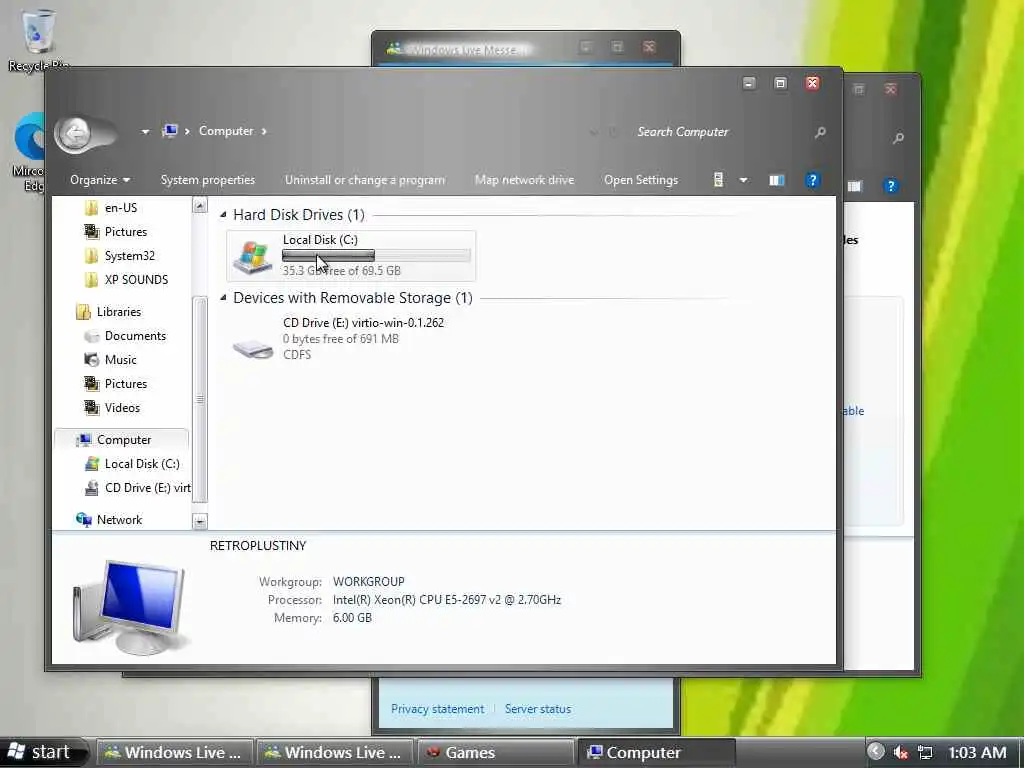Open Privacy statement link in Messenger window
This screenshot has height=768, width=1024.
point(438,709)
